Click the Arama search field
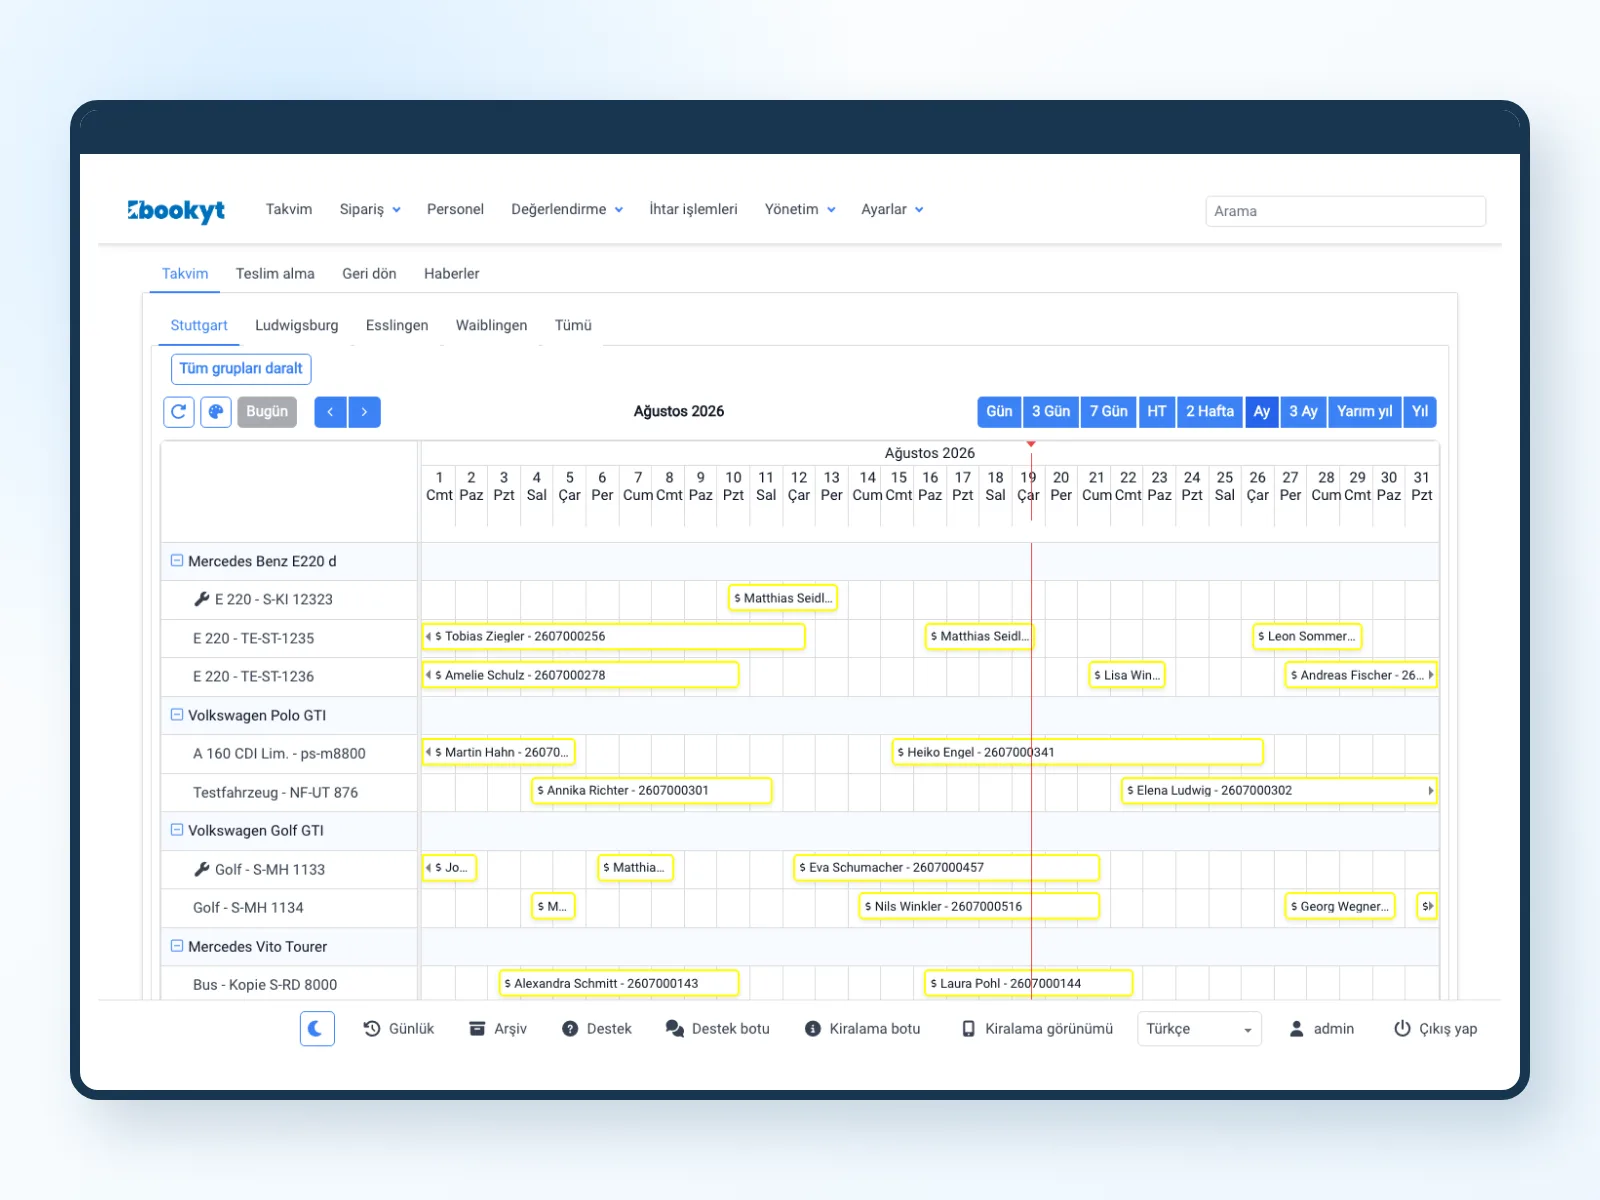Screen dimensions: 1600x1200 click(x=1345, y=211)
